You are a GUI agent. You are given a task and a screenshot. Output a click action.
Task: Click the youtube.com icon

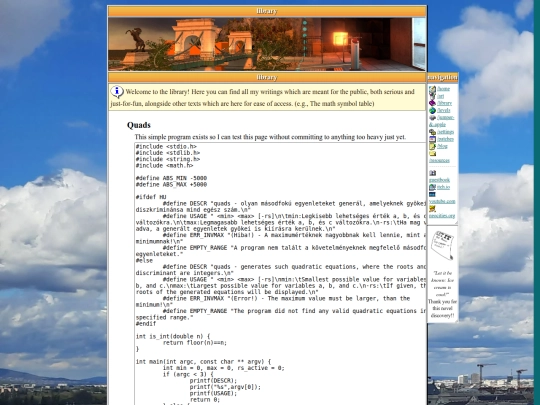click(x=432, y=194)
